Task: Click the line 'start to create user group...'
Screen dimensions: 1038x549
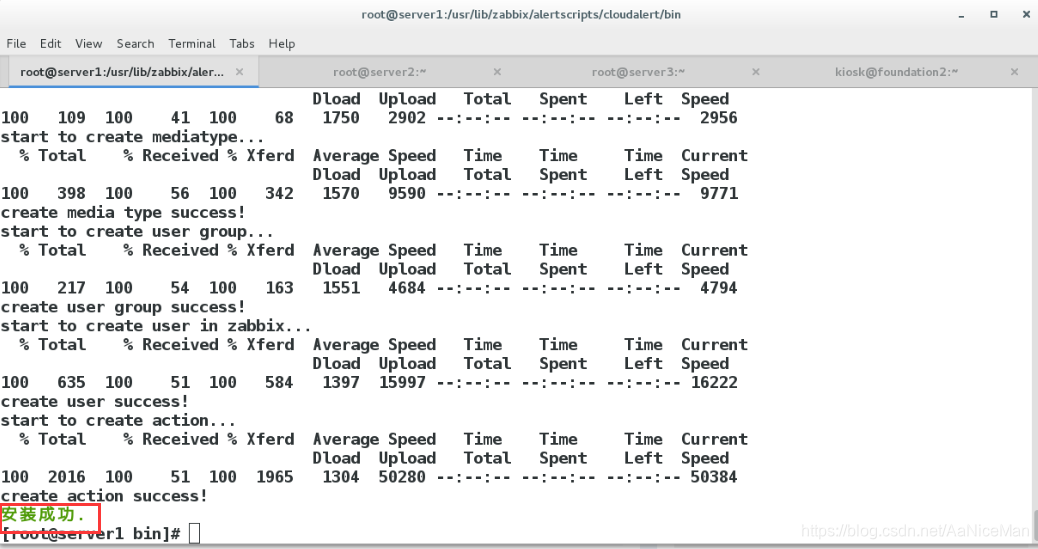Action: coord(137,232)
